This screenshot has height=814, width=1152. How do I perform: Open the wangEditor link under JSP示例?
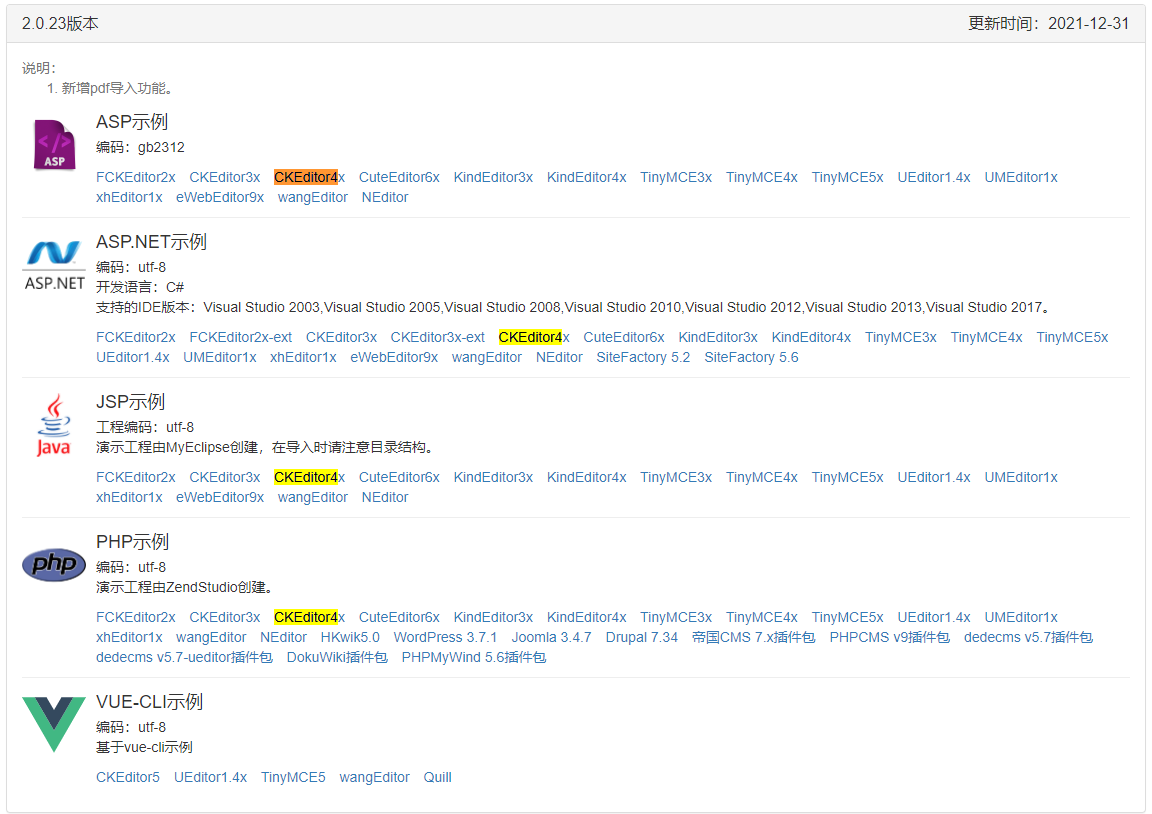pos(313,497)
